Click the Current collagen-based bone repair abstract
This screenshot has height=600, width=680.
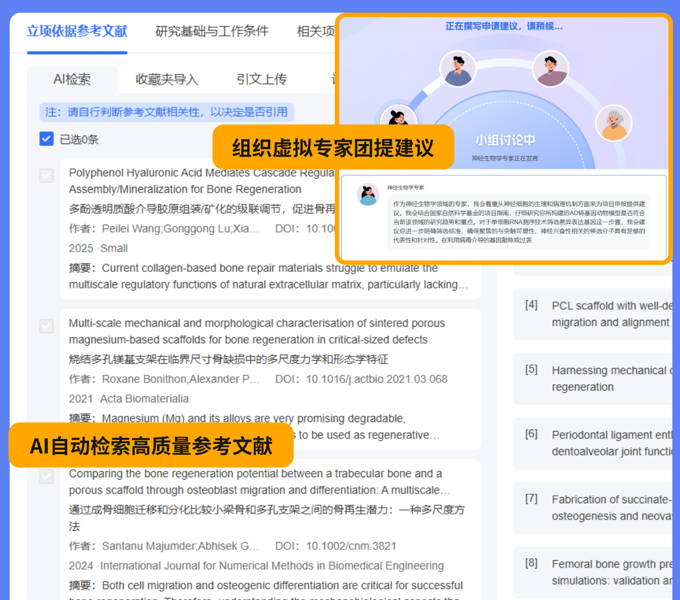(x=268, y=277)
